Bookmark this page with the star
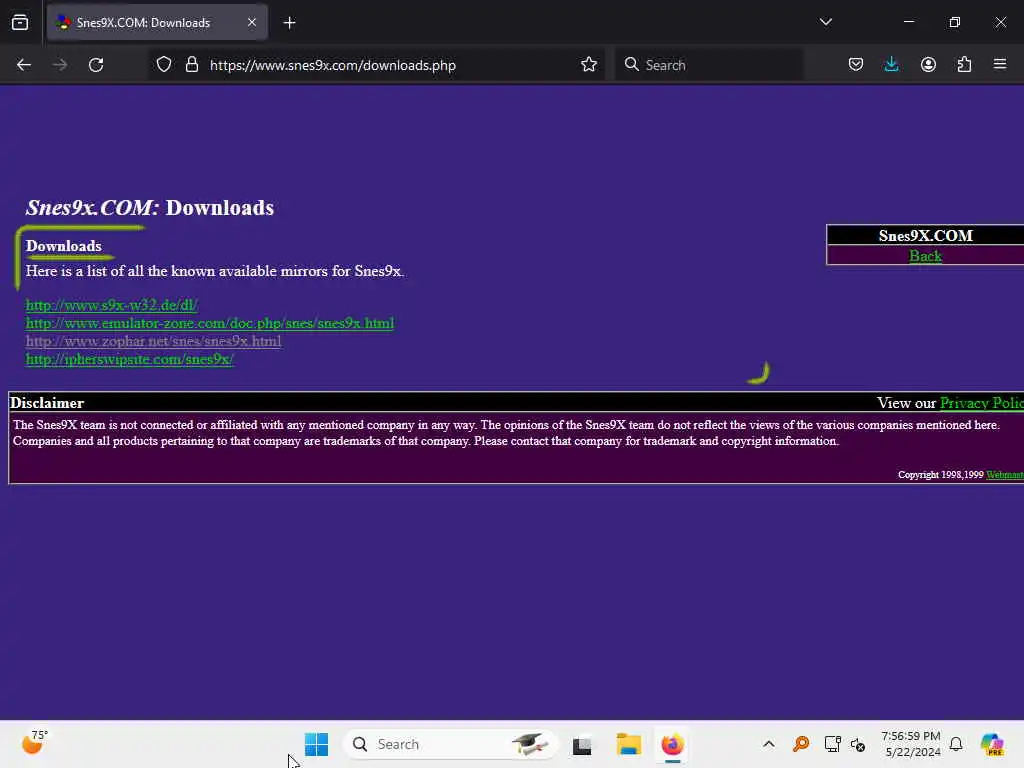 (588, 65)
